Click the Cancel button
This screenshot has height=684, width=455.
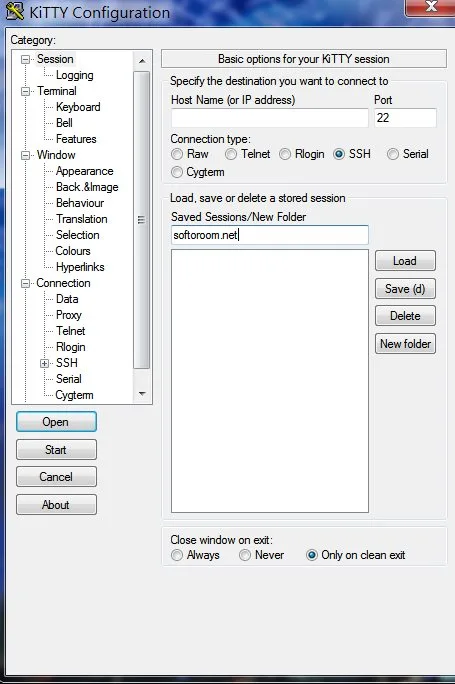[x=56, y=477]
